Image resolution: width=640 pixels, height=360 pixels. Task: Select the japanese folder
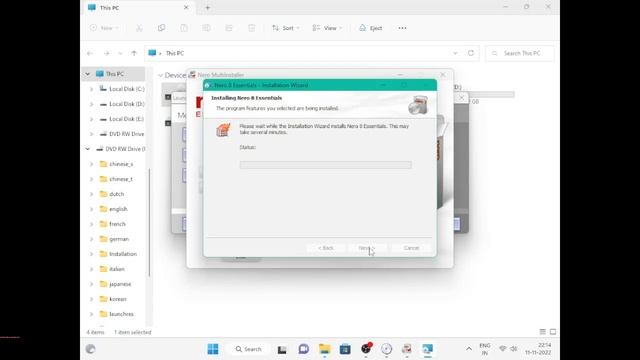(116, 284)
